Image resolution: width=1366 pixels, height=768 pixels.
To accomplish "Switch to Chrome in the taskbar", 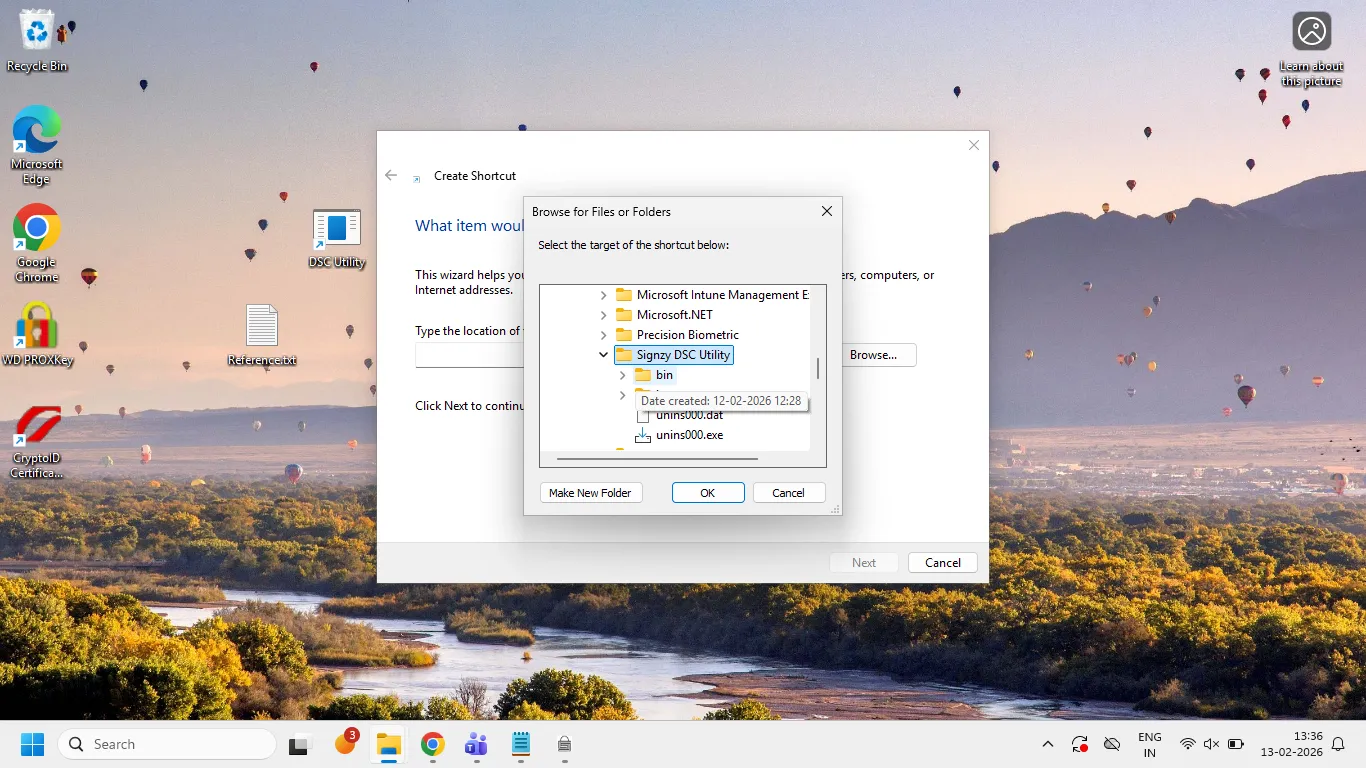I will point(432,745).
